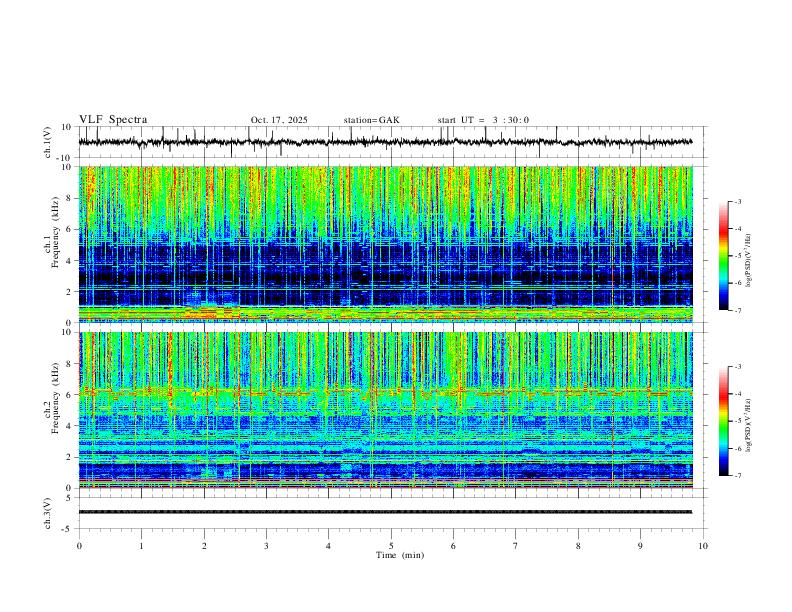Click the ch.2 spectrogram panel
Image resolution: width=792 pixels, height=612 pixels.
385,410
